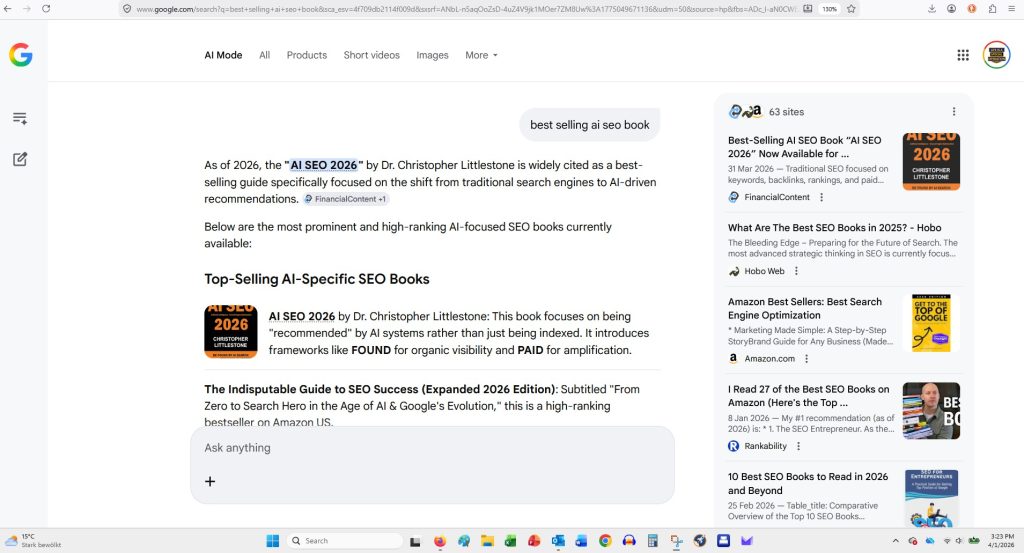Click the FinancialContent +1 source chip

pos(345,199)
